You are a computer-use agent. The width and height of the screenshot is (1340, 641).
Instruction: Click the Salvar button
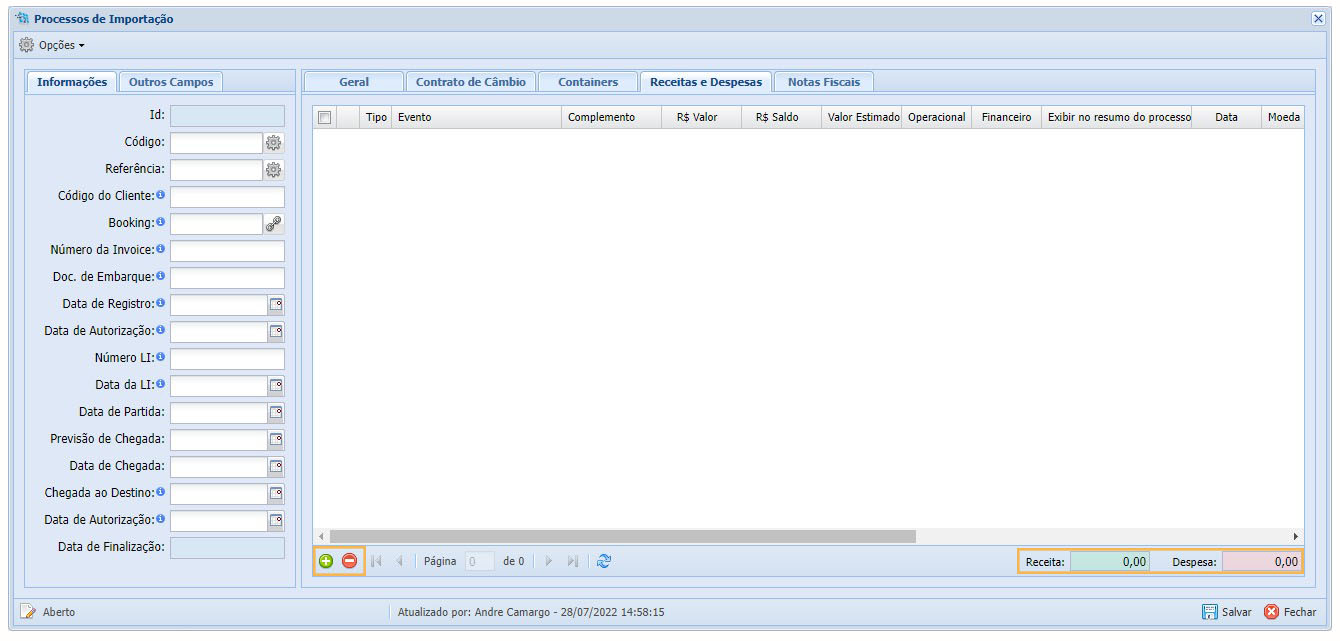coord(1227,612)
